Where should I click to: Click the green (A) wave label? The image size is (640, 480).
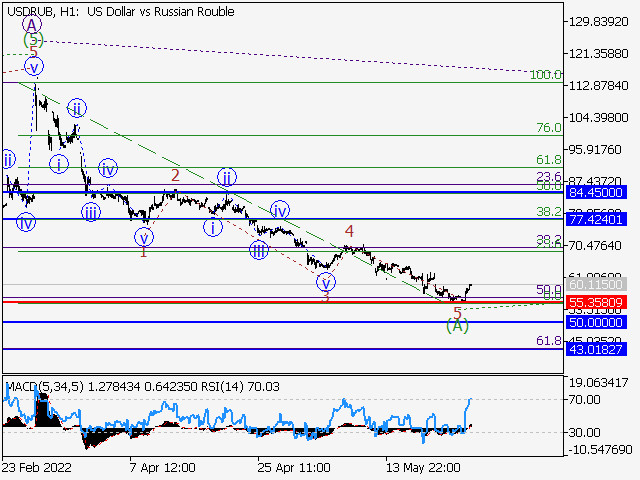(457, 326)
